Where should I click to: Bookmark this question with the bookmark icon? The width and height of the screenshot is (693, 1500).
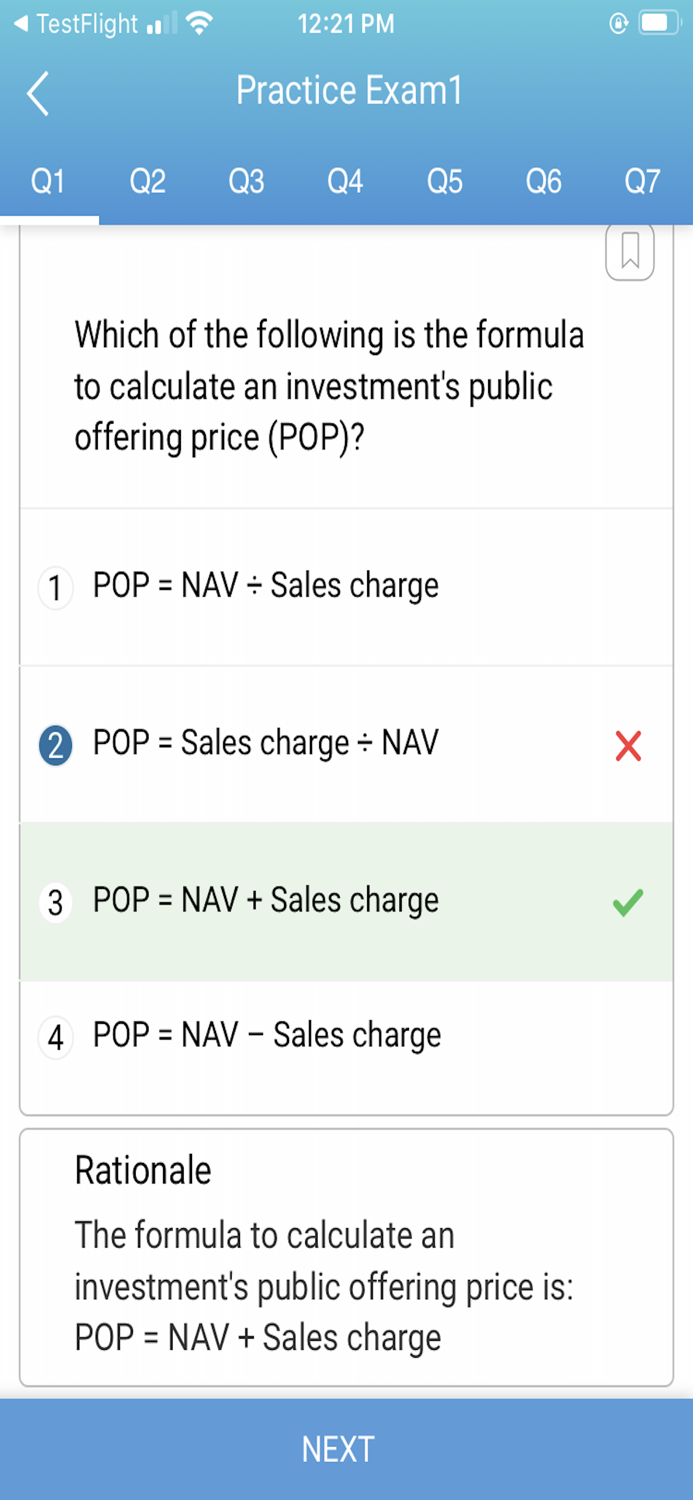630,251
